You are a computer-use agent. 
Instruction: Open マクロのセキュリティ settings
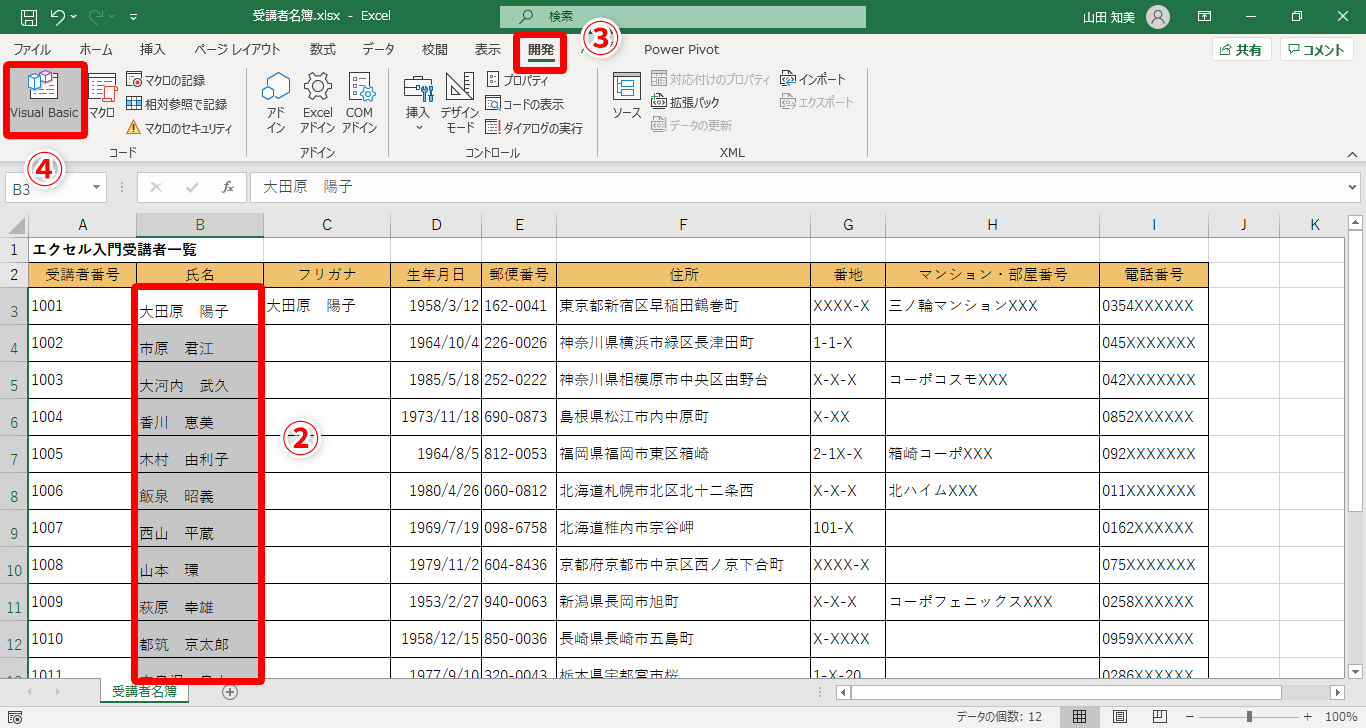pyautogui.click(x=179, y=127)
